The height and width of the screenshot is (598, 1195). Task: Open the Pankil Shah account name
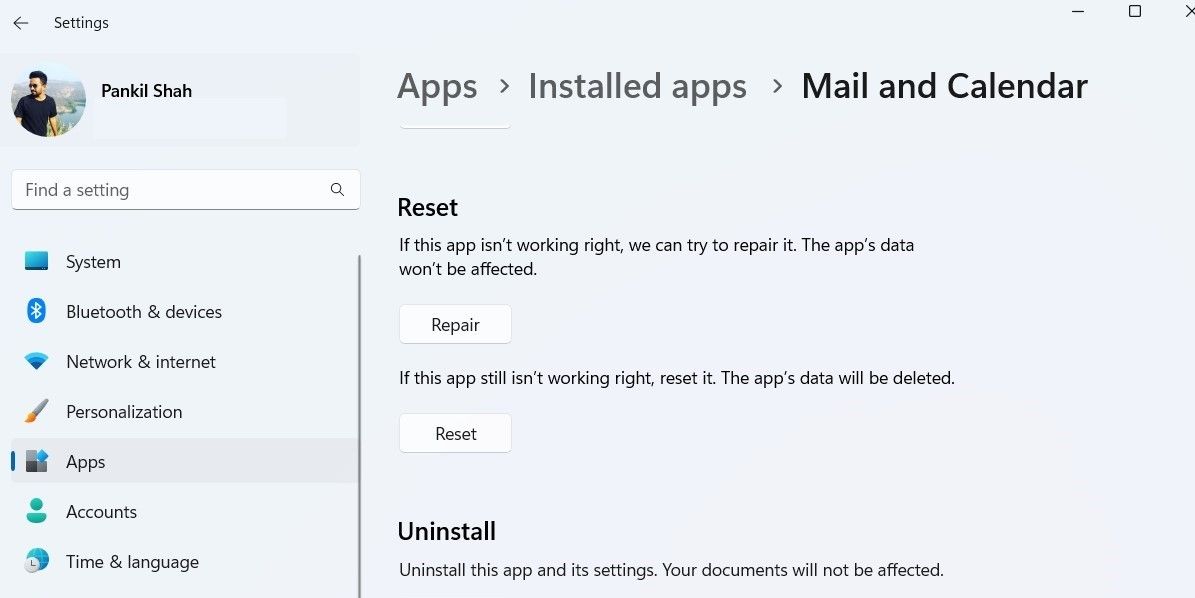point(146,91)
